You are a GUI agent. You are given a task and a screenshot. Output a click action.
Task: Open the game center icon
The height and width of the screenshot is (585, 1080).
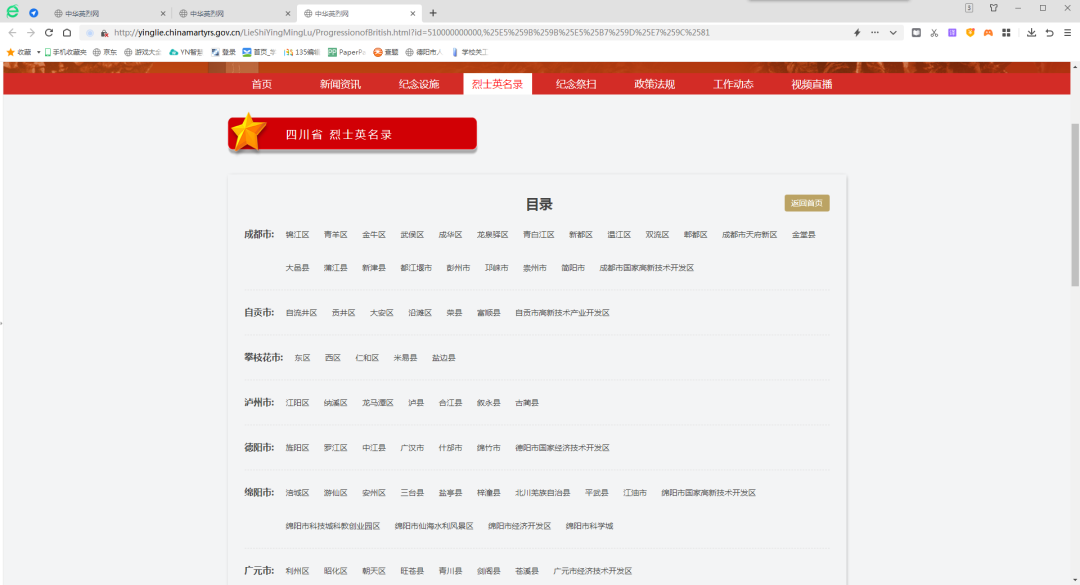coord(988,33)
